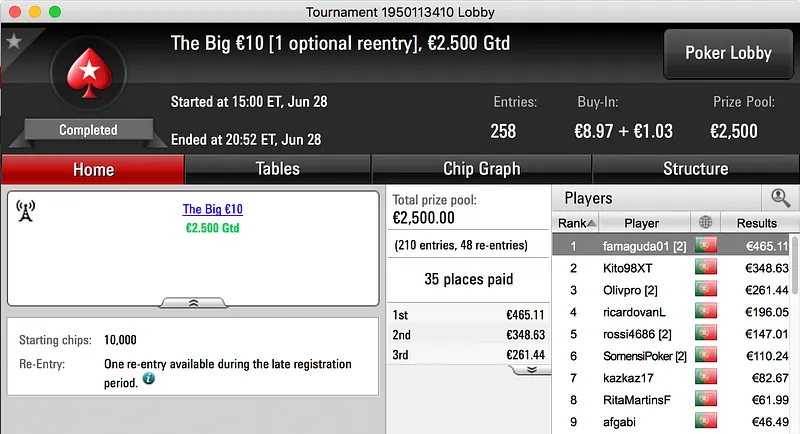
Task: Sort players by the Rank column
Action: pos(577,223)
